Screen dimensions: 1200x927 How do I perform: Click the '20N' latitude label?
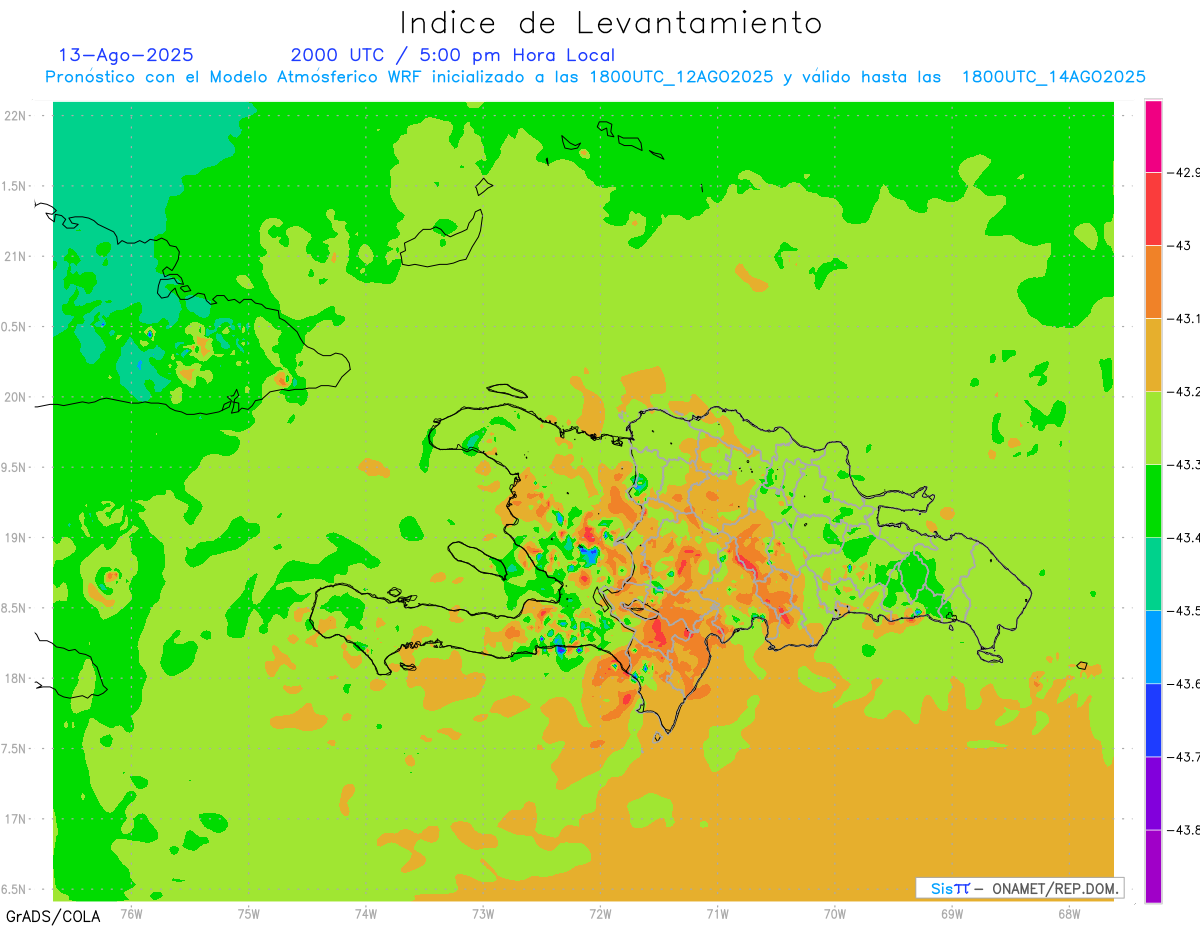16,397
